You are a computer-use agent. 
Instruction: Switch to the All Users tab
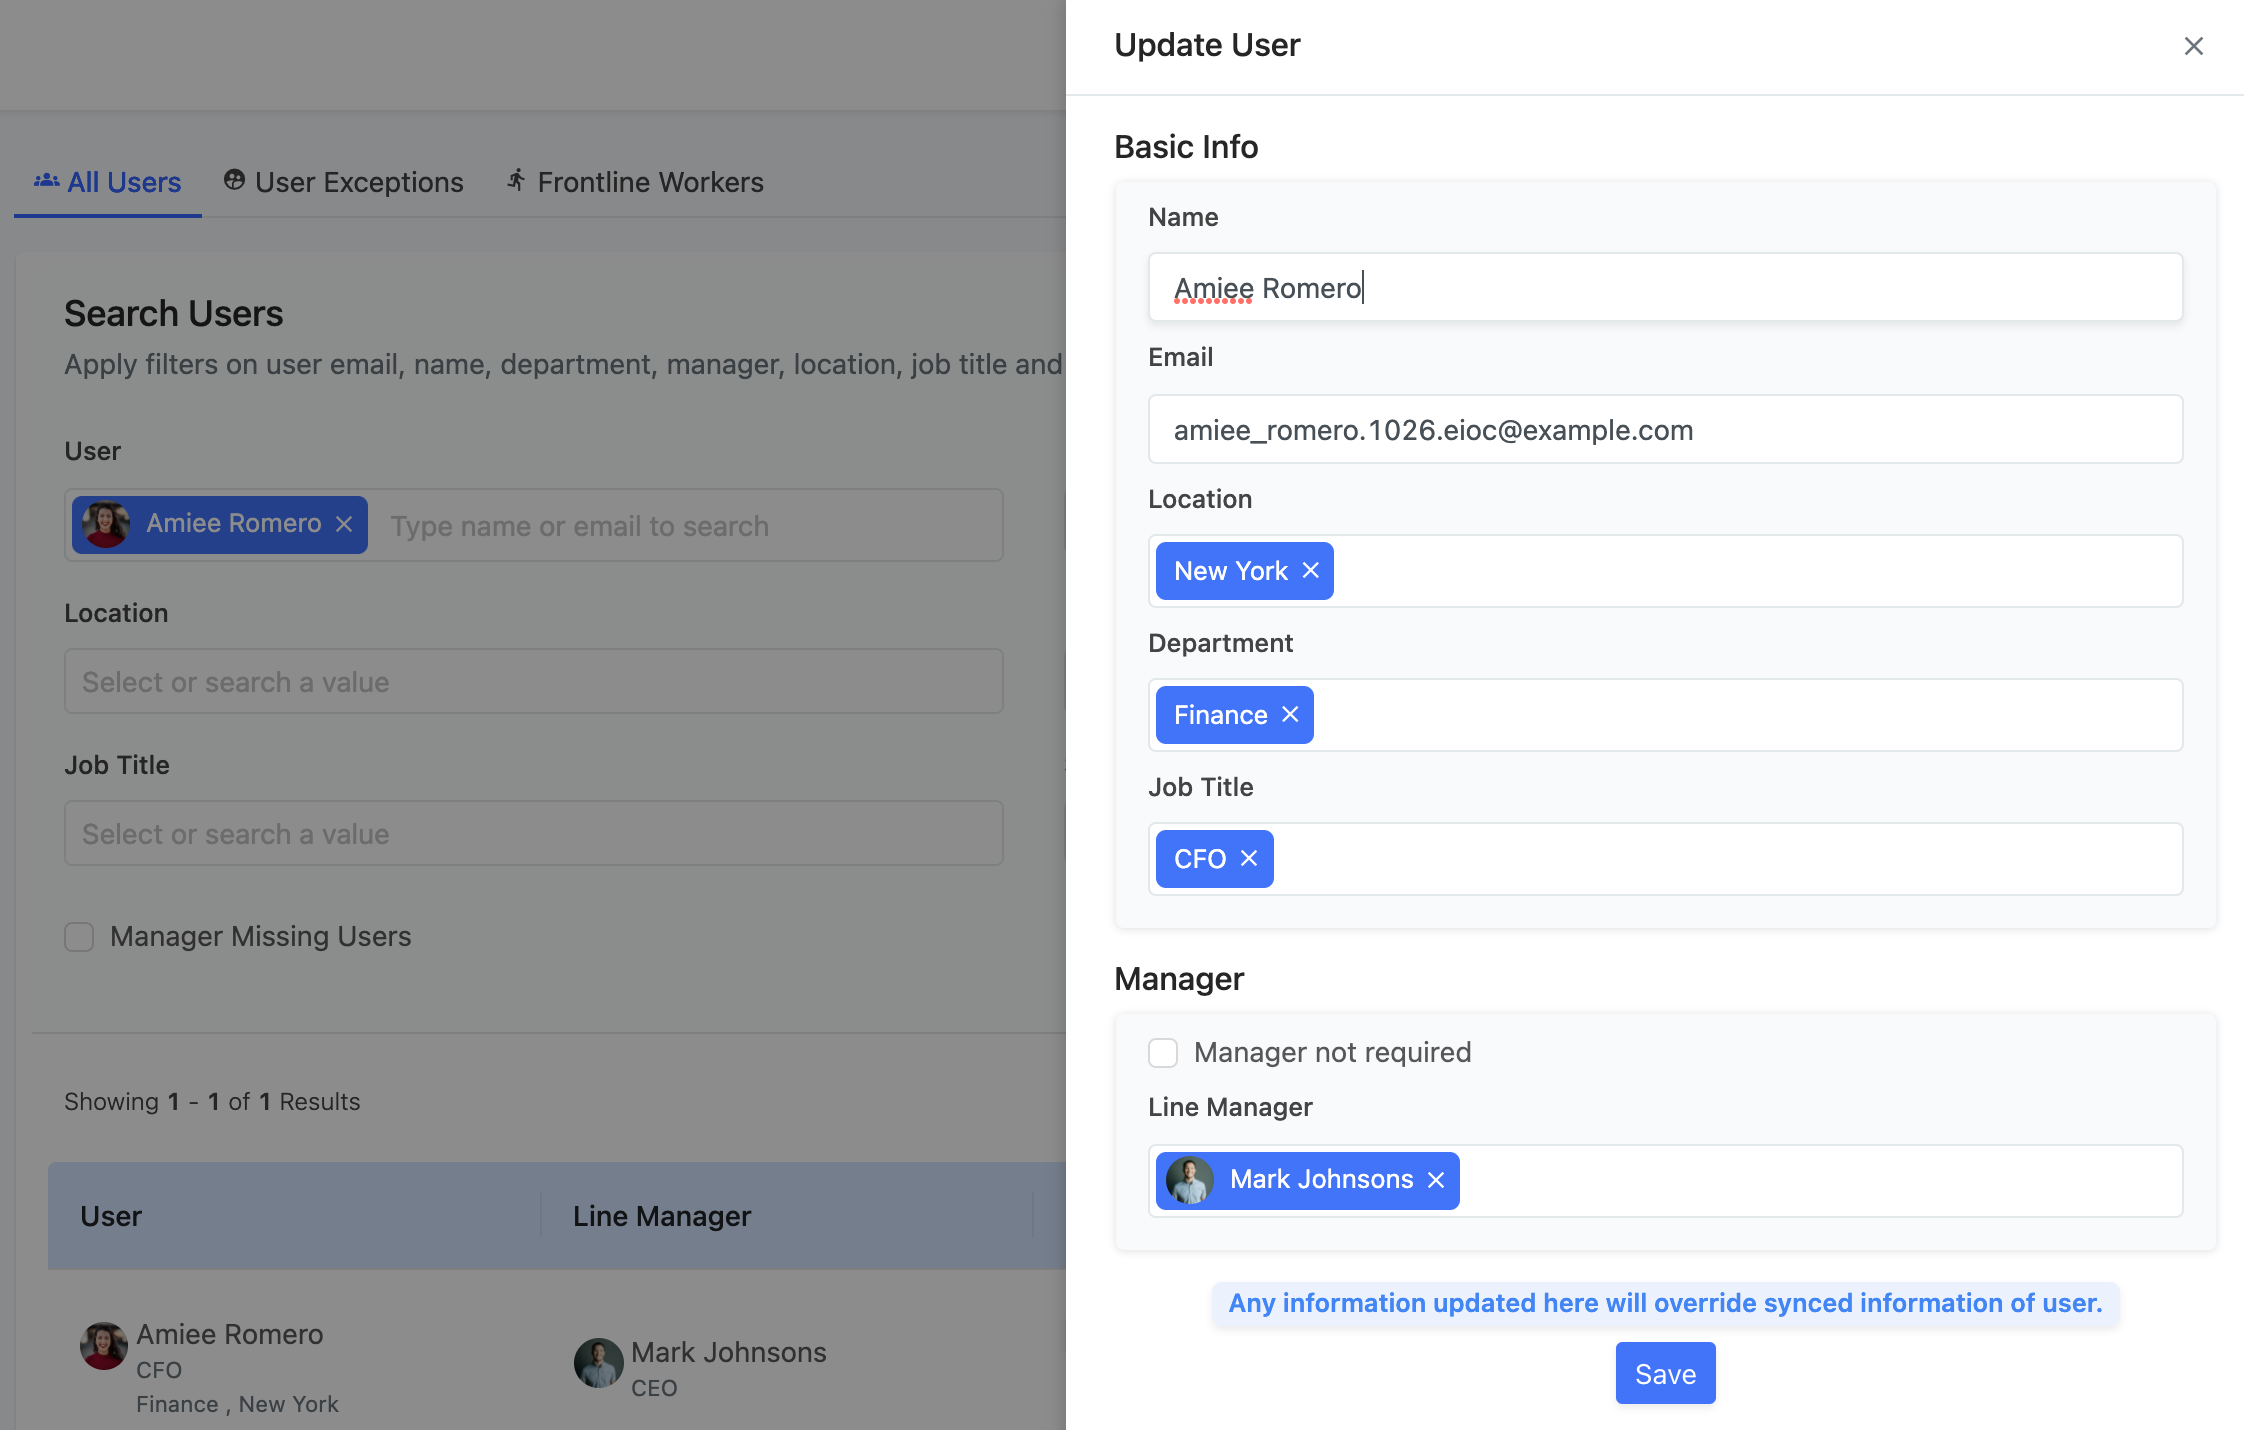[108, 182]
